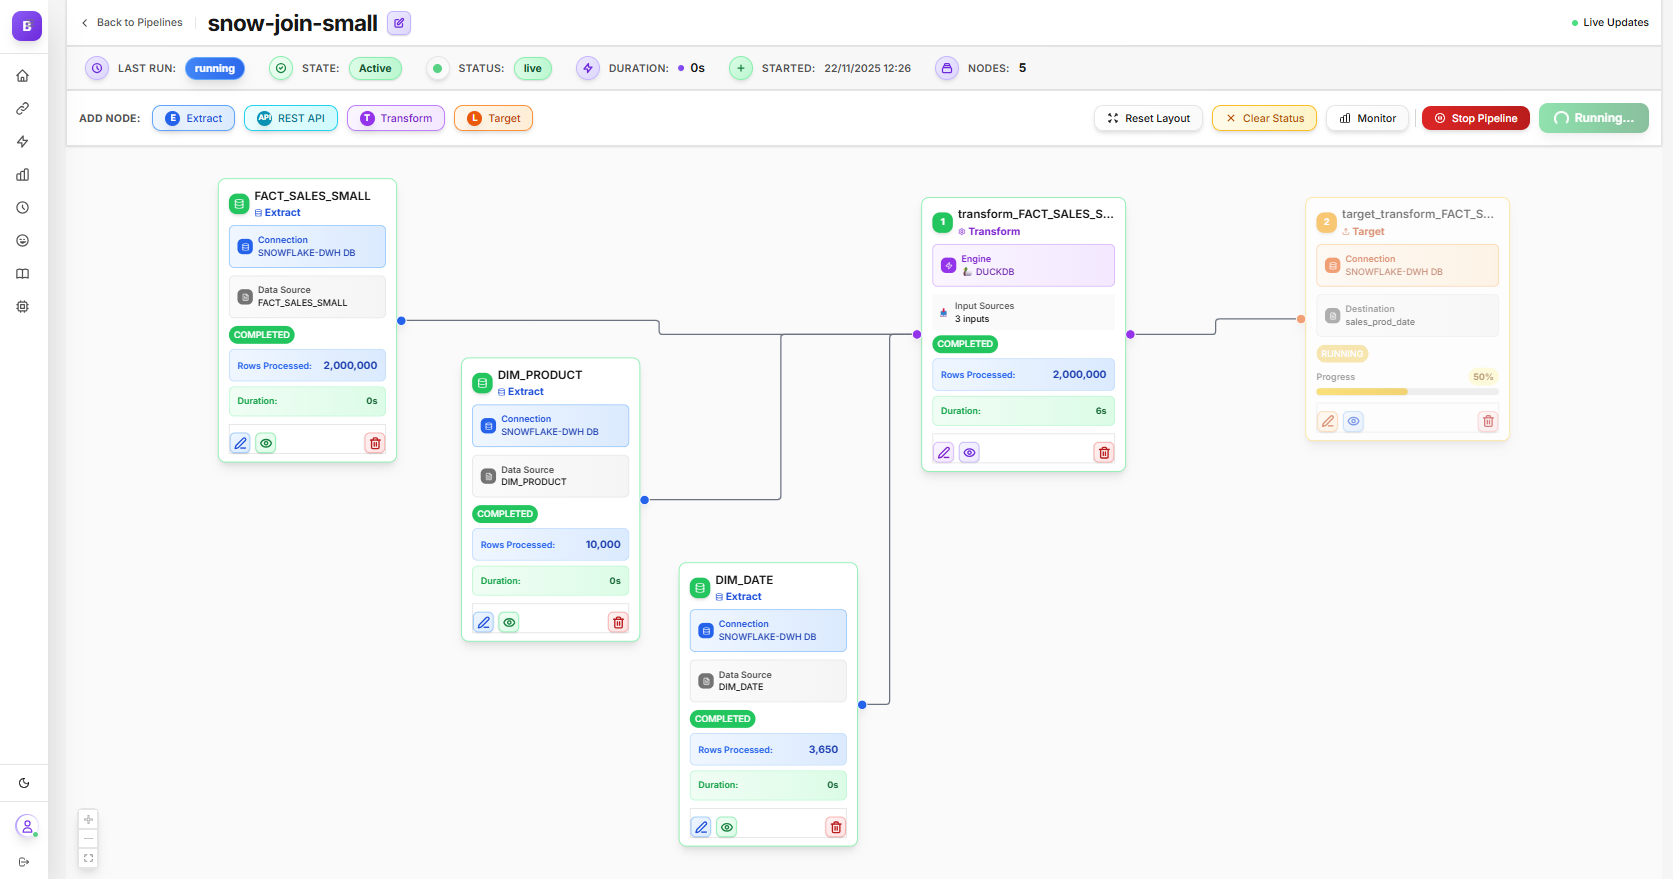Delete the transform_FACT_SALES node
The width and height of the screenshot is (1673, 879).
point(1104,452)
